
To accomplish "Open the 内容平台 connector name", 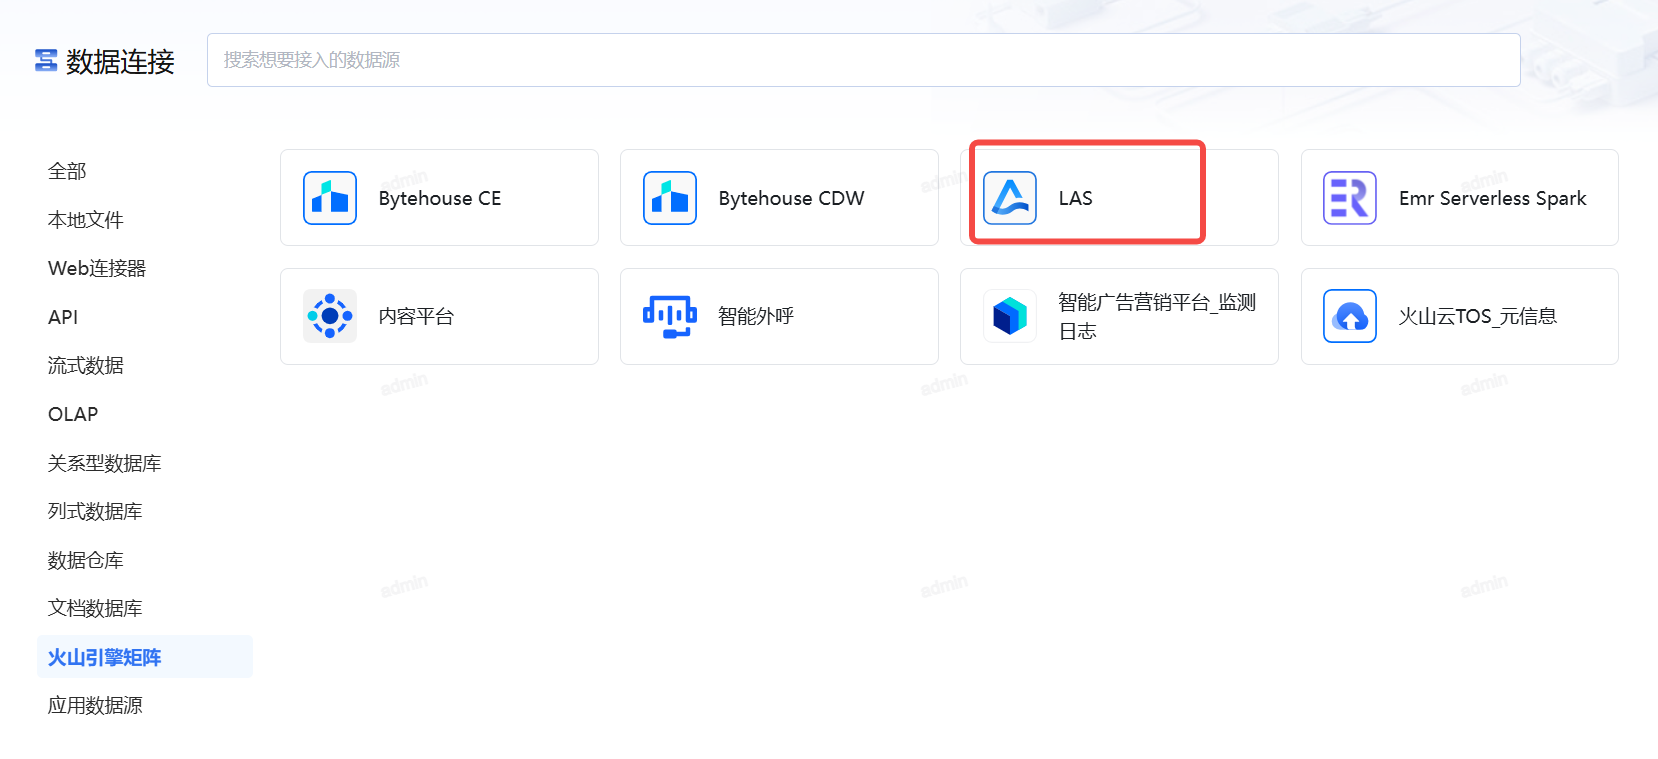I will pos(416,316).
